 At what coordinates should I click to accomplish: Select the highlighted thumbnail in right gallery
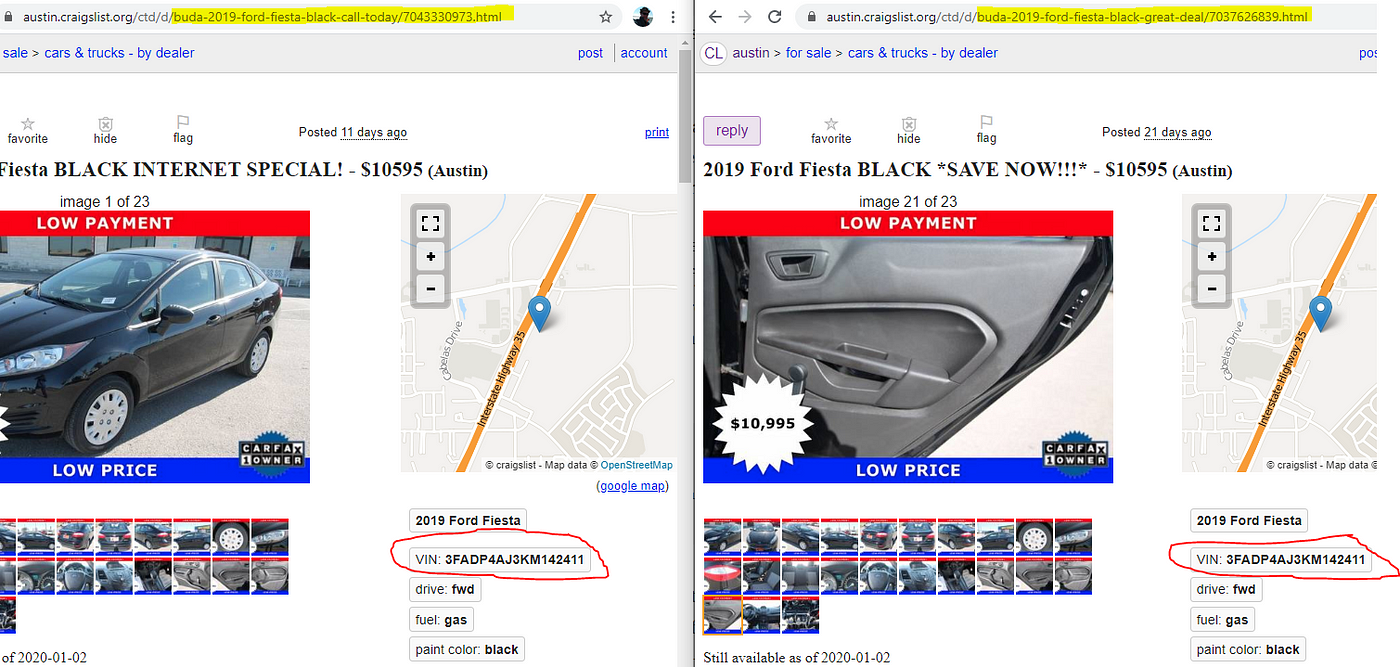point(723,615)
